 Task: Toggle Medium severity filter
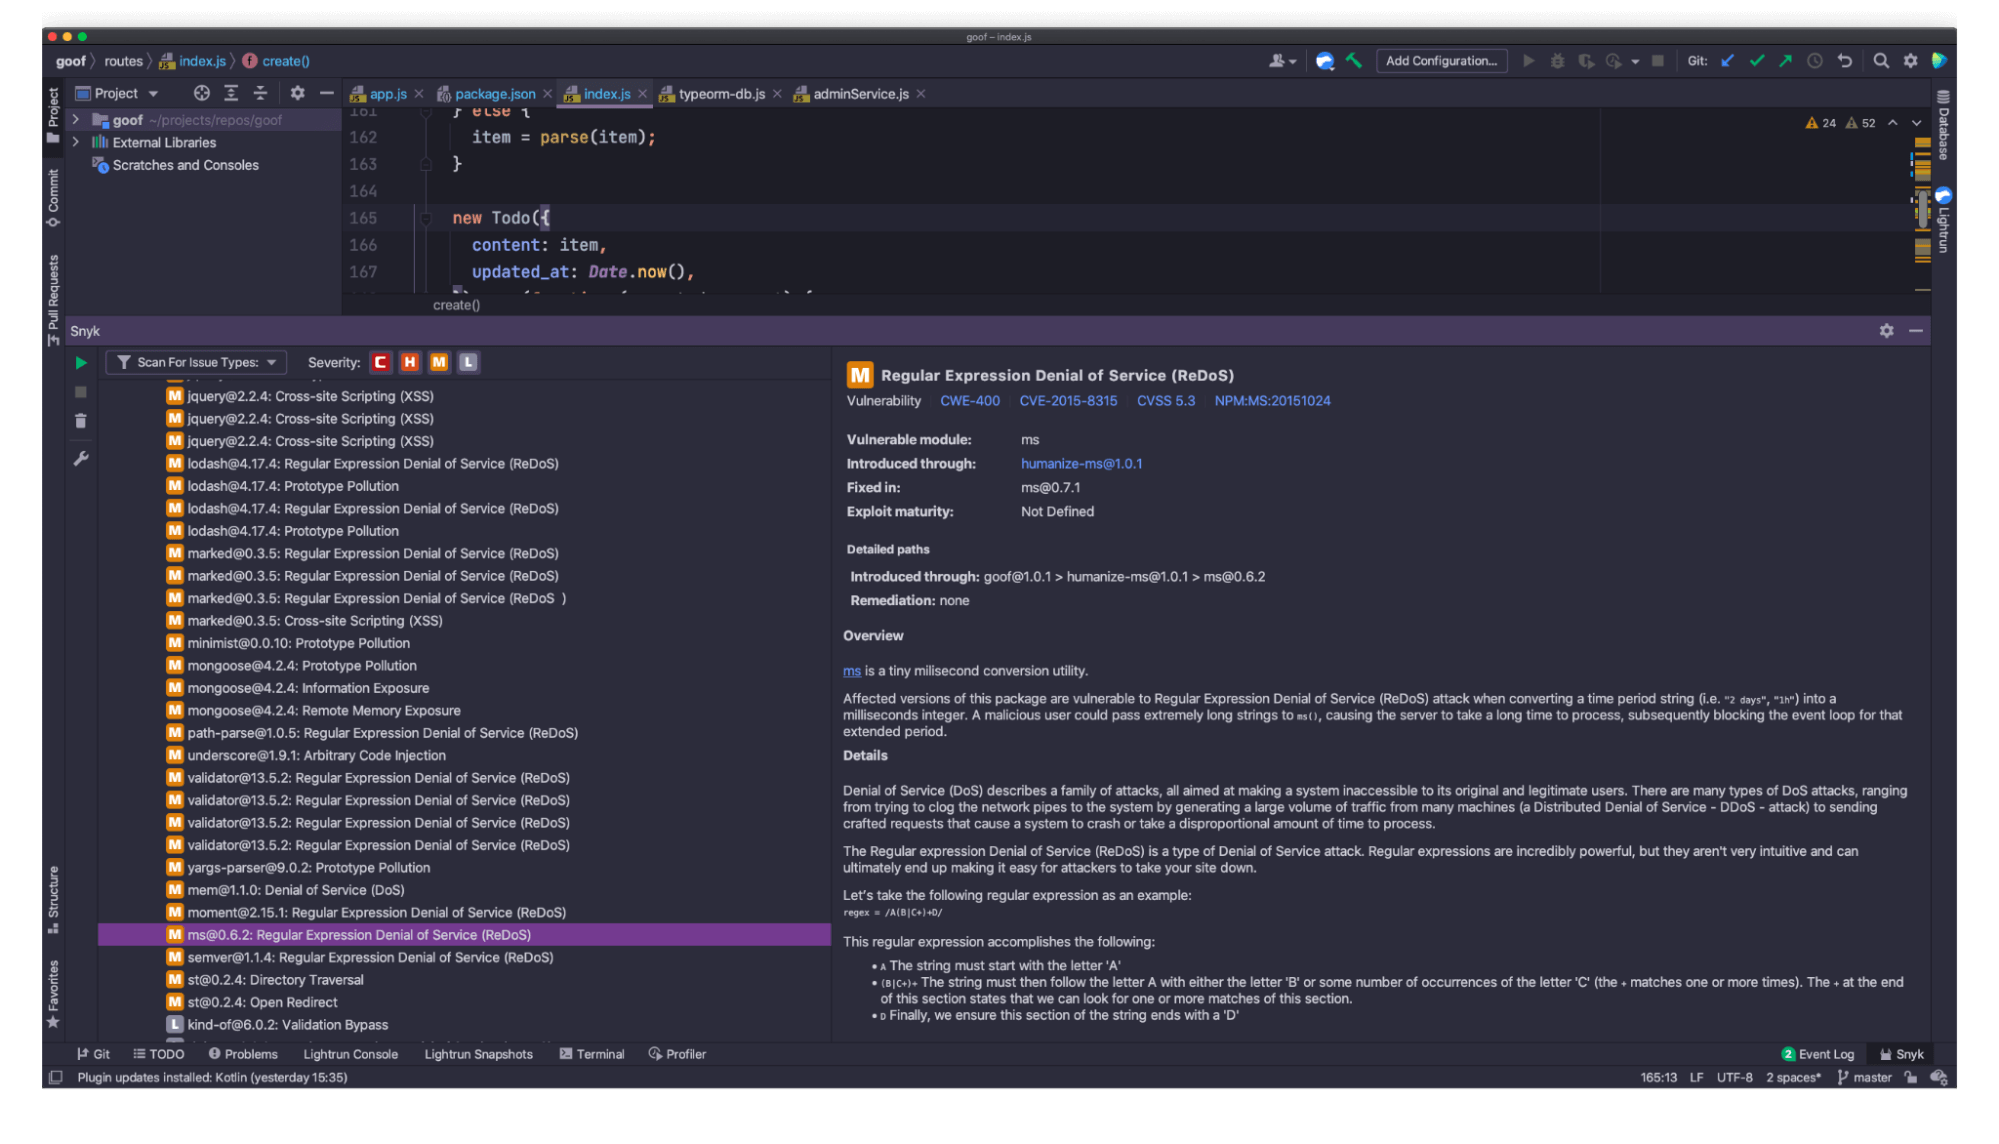[x=439, y=362]
